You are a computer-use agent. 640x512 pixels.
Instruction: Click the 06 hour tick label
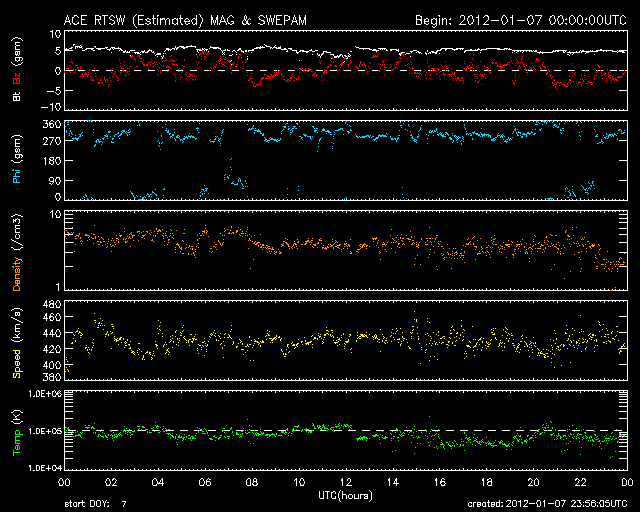pos(204,482)
